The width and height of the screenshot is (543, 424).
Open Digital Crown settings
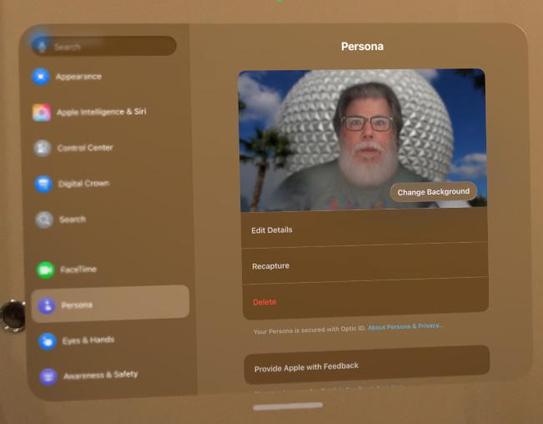[84, 184]
